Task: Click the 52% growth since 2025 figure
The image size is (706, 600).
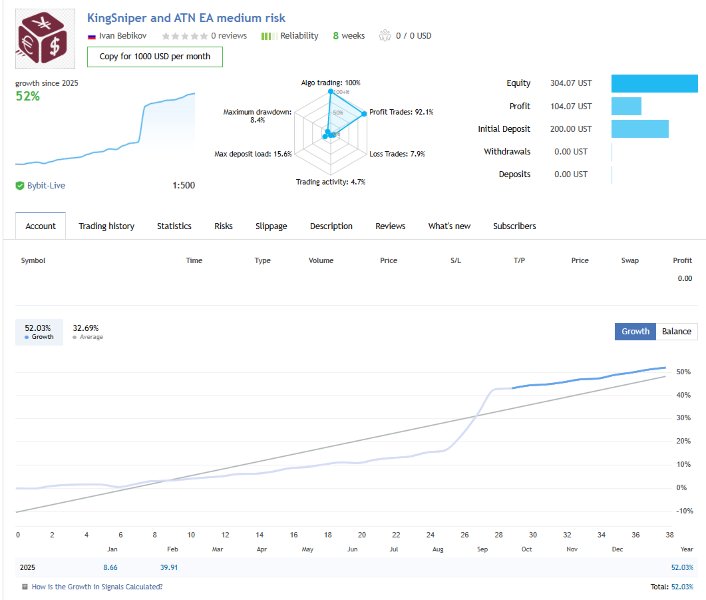Action: click(x=28, y=96)
